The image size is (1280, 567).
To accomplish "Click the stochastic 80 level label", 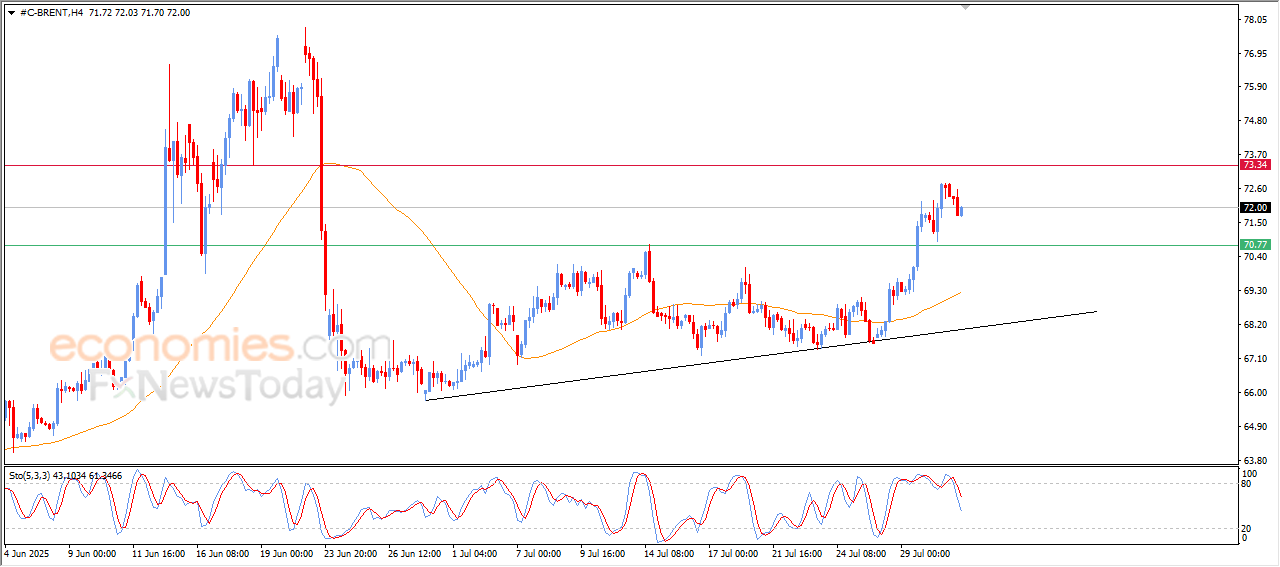I will point(1246,484).
